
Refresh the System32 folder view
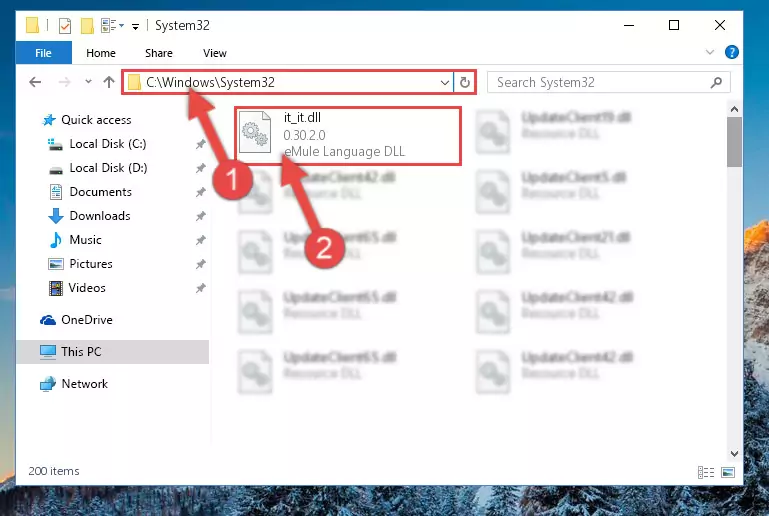coord(465,82)
